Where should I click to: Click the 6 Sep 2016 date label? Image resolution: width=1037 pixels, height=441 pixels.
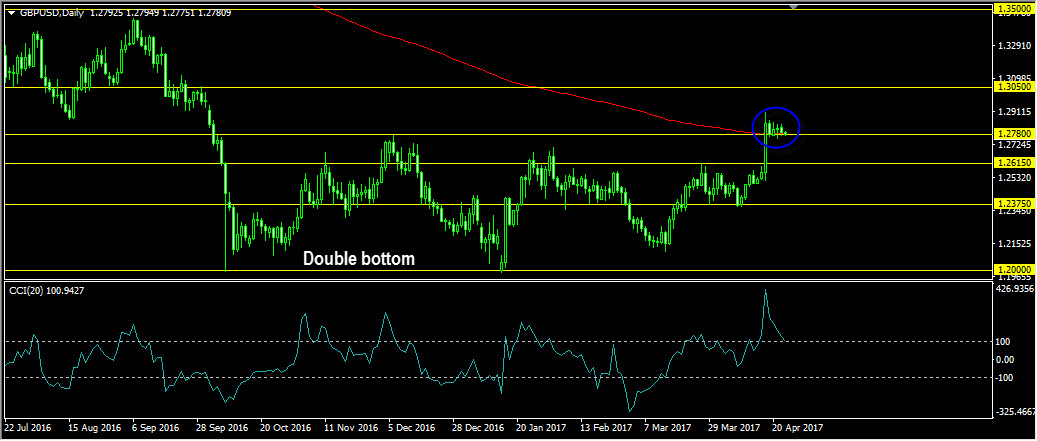tap(155, 427)
